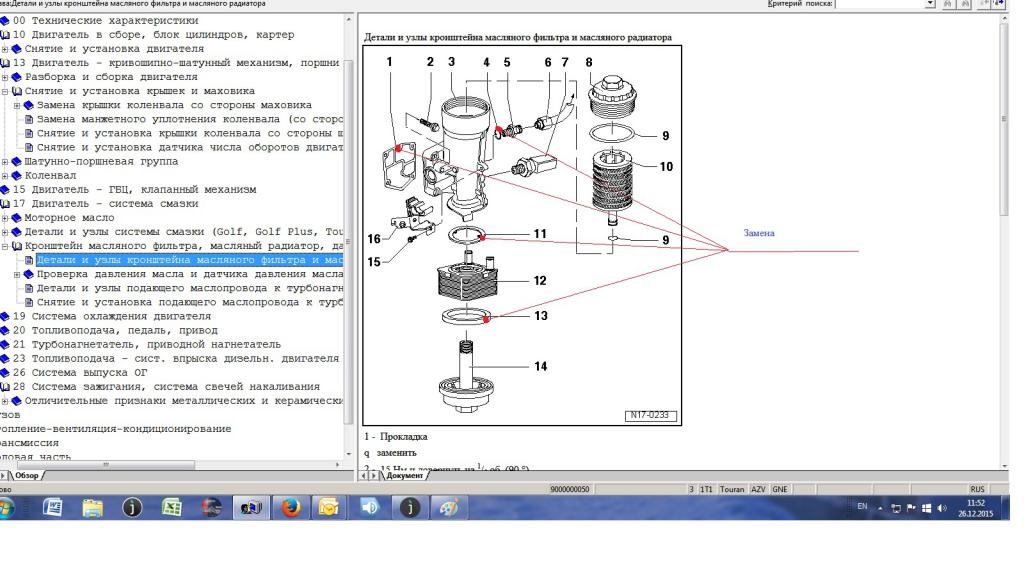Click book icon of 'Замена крышки коленвала со стороны маховика'

29,105
